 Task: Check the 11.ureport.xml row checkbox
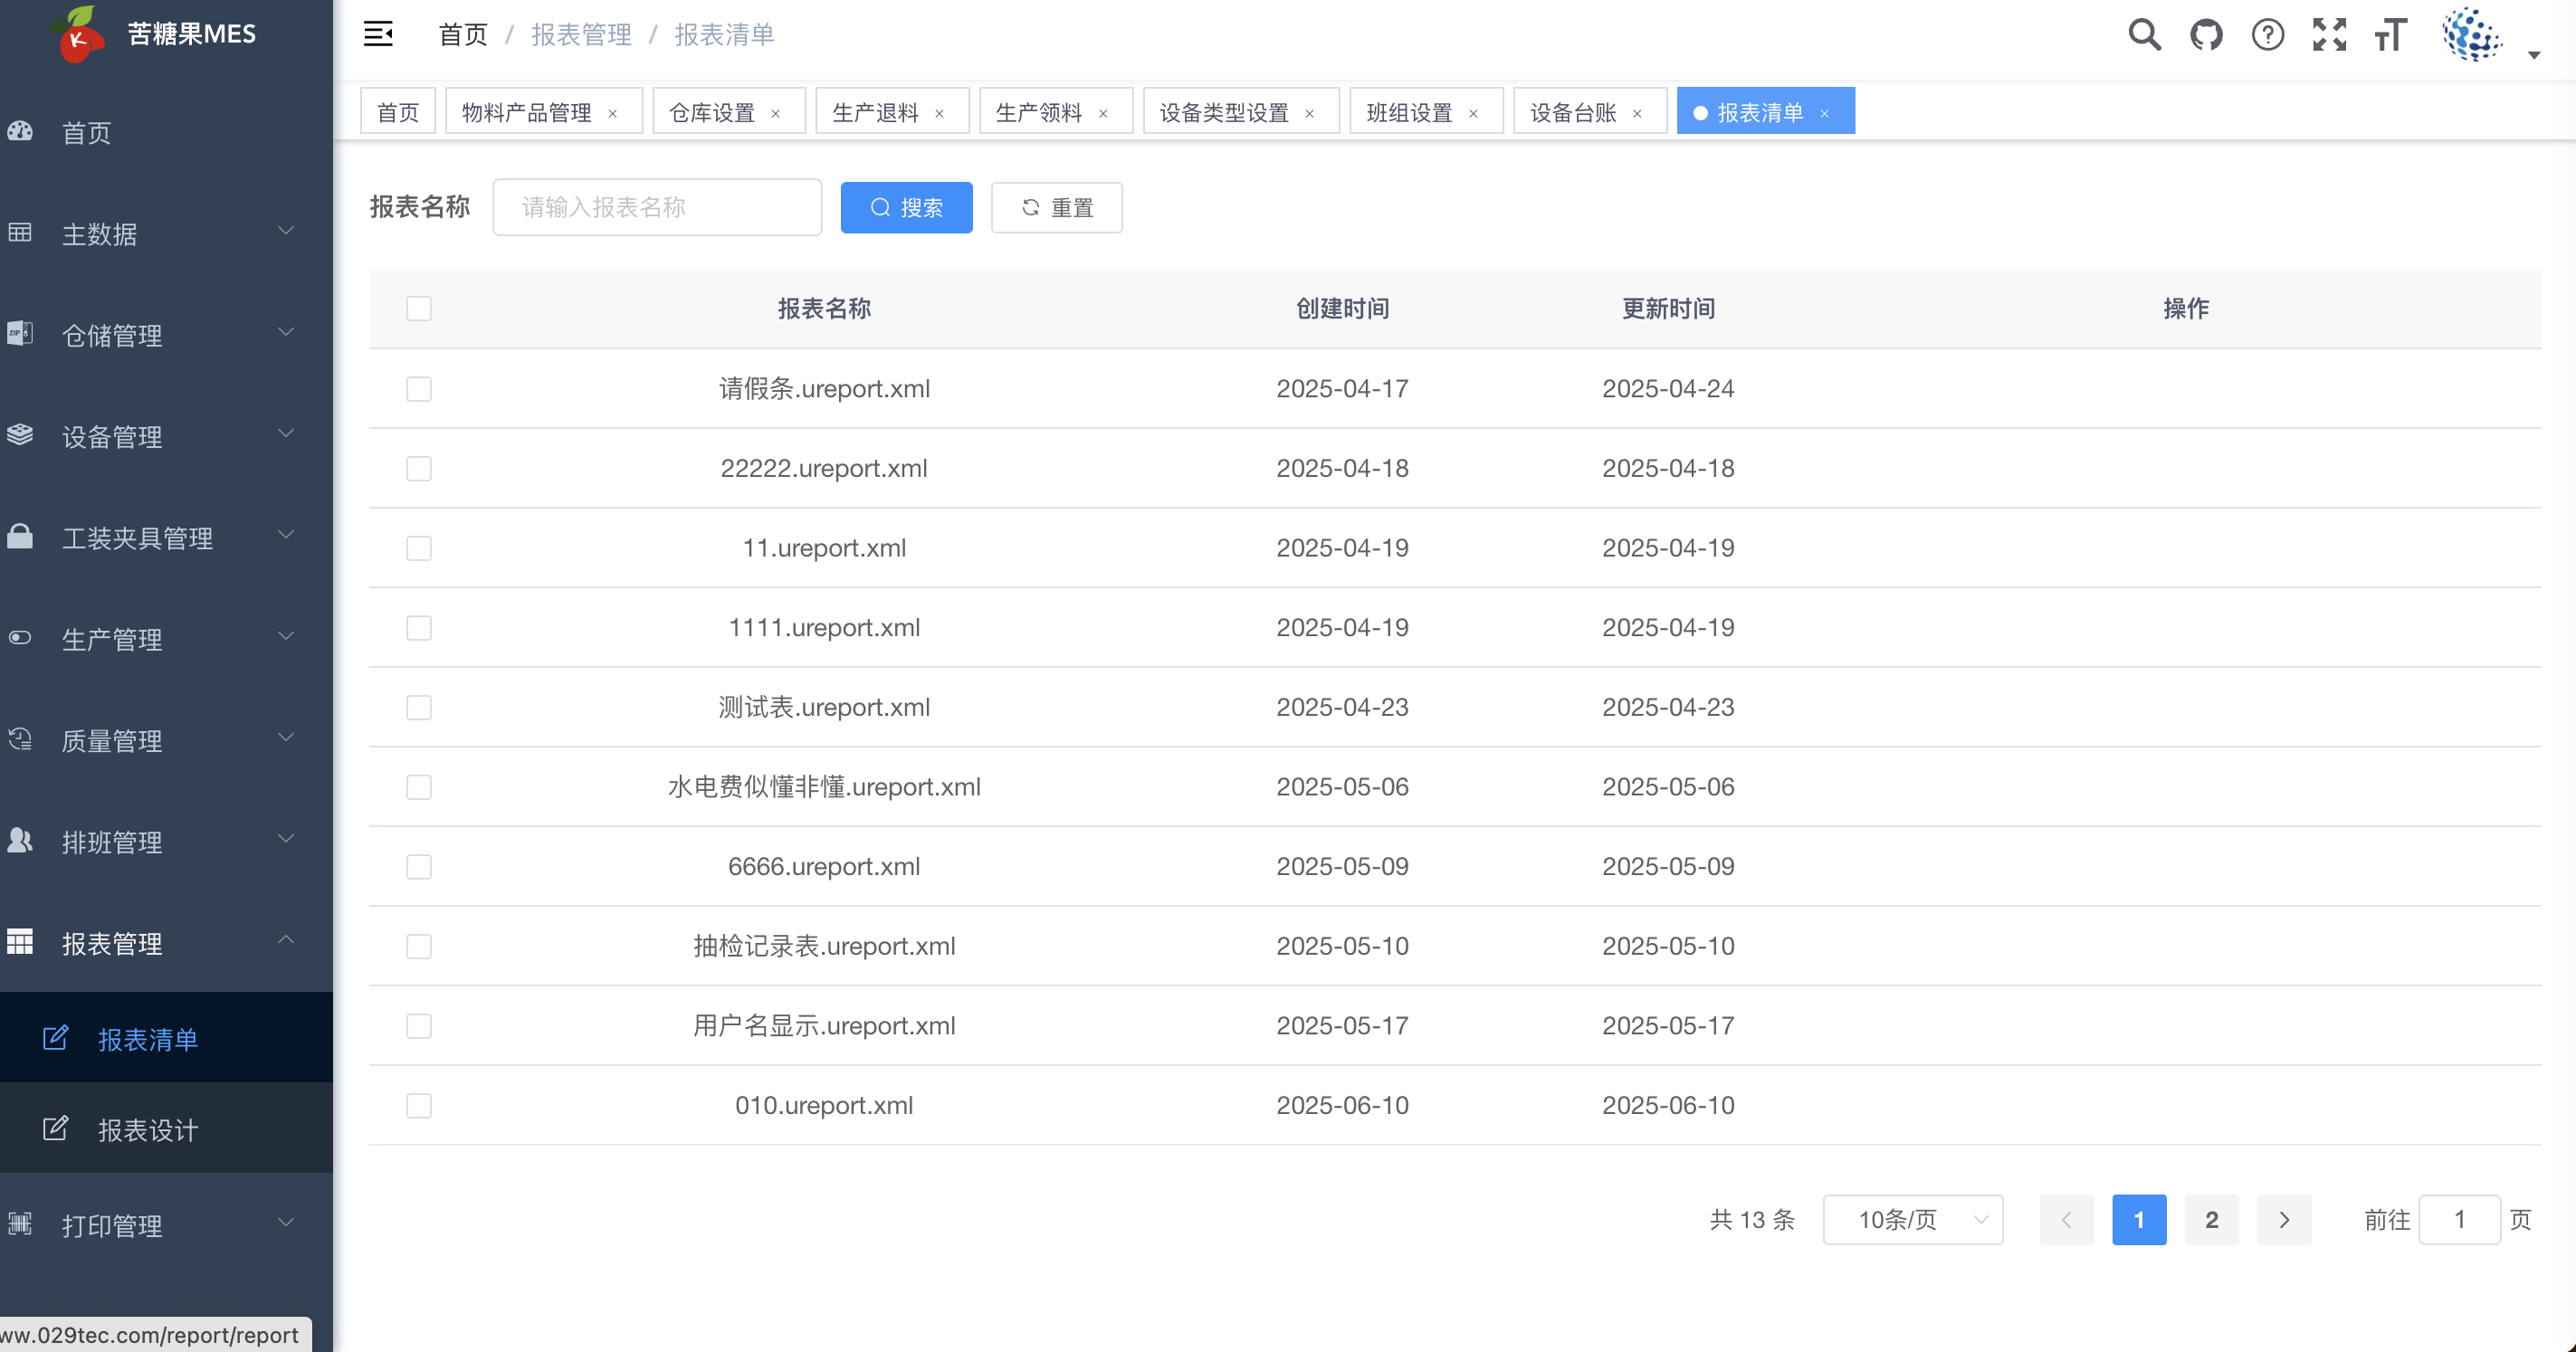tap(419, 548)
